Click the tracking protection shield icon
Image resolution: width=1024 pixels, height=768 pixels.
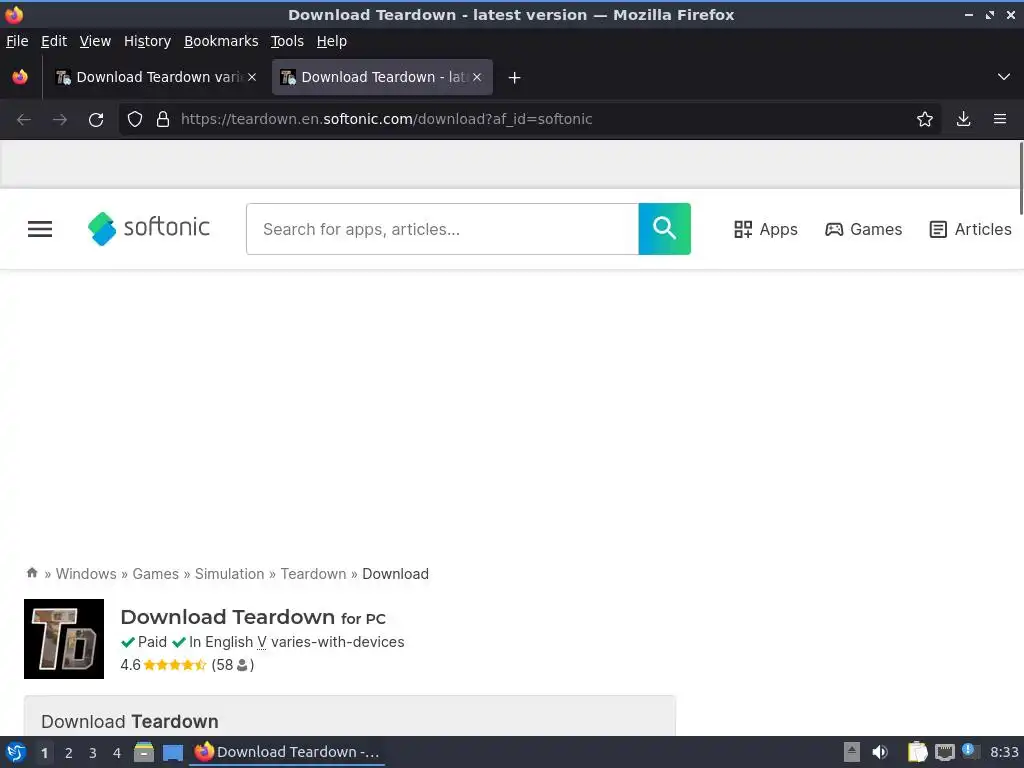click(135, 120)
